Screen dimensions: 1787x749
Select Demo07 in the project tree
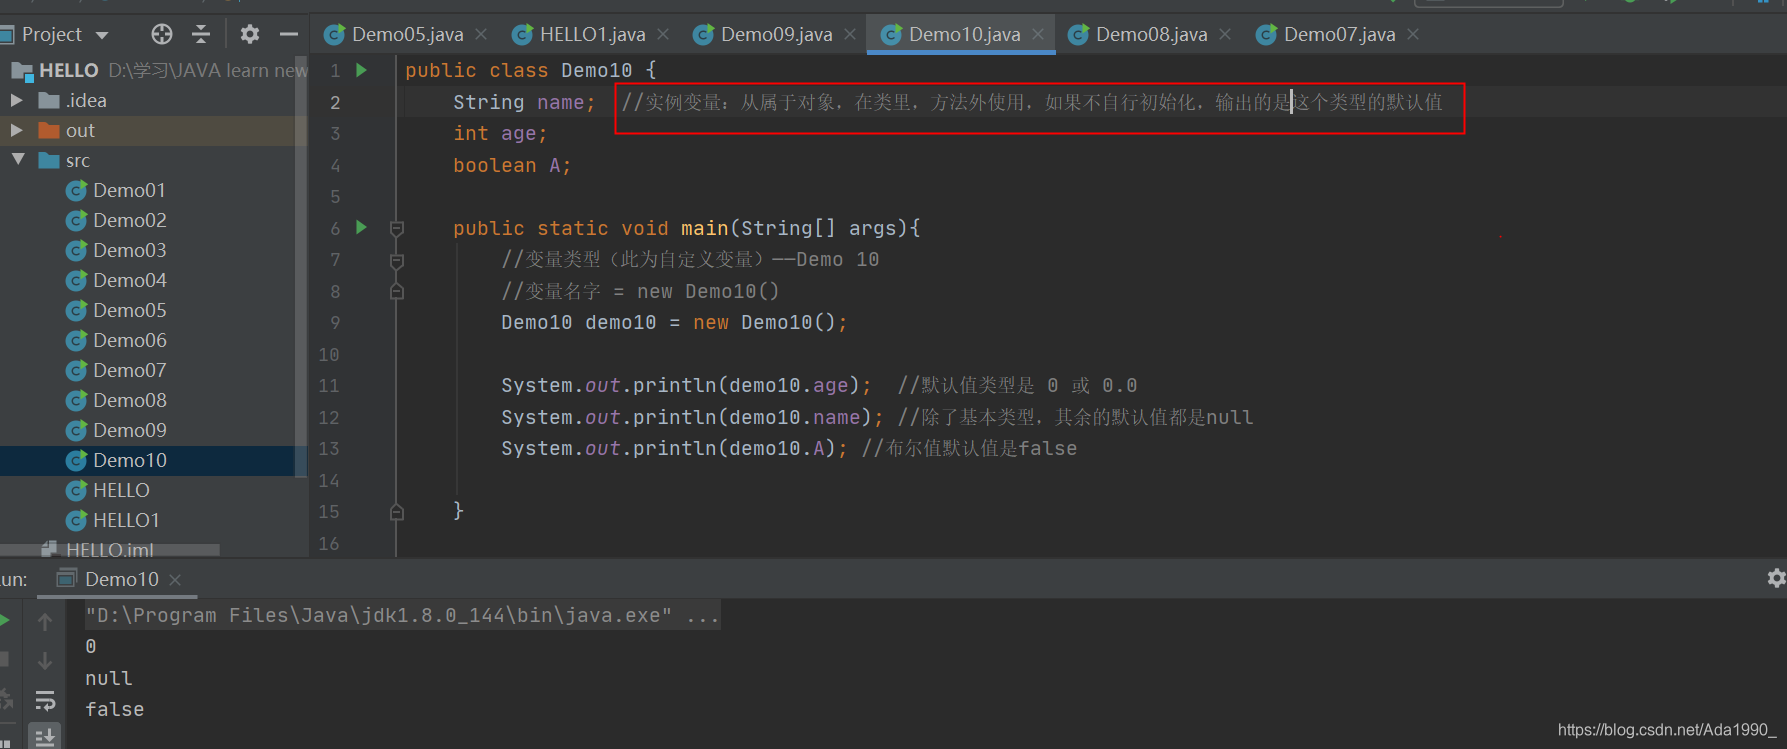pos(129,370)
